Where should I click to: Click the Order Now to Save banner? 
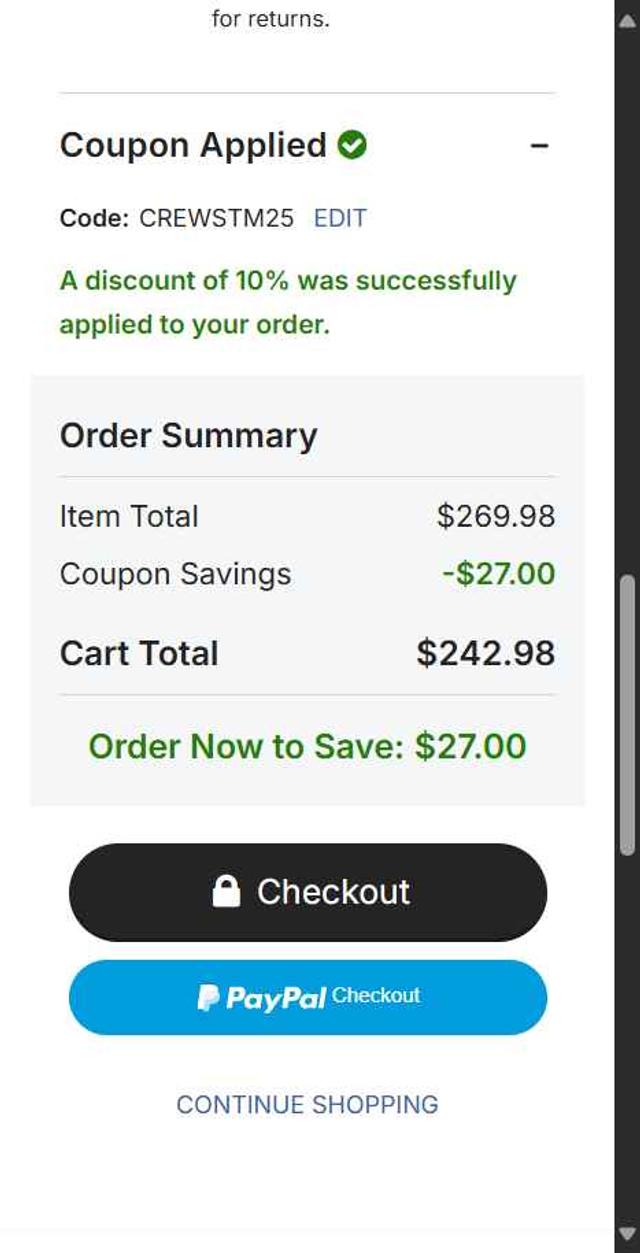point(307,746)
